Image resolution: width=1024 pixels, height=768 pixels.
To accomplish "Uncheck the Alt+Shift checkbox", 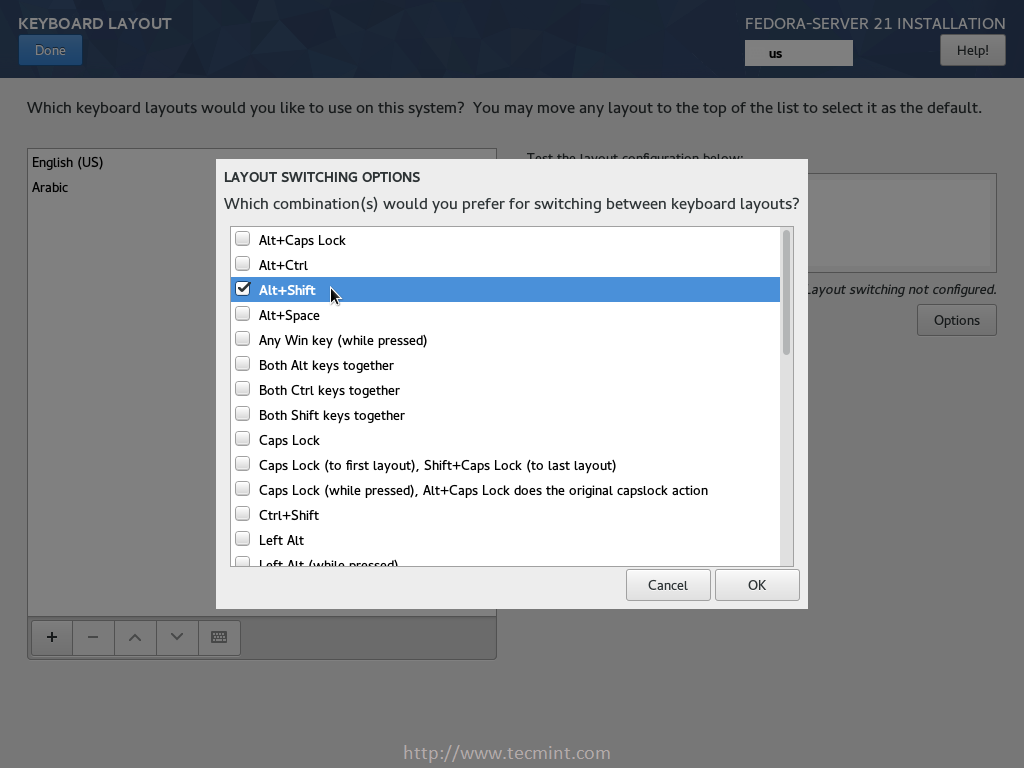I will pos(242,289).
